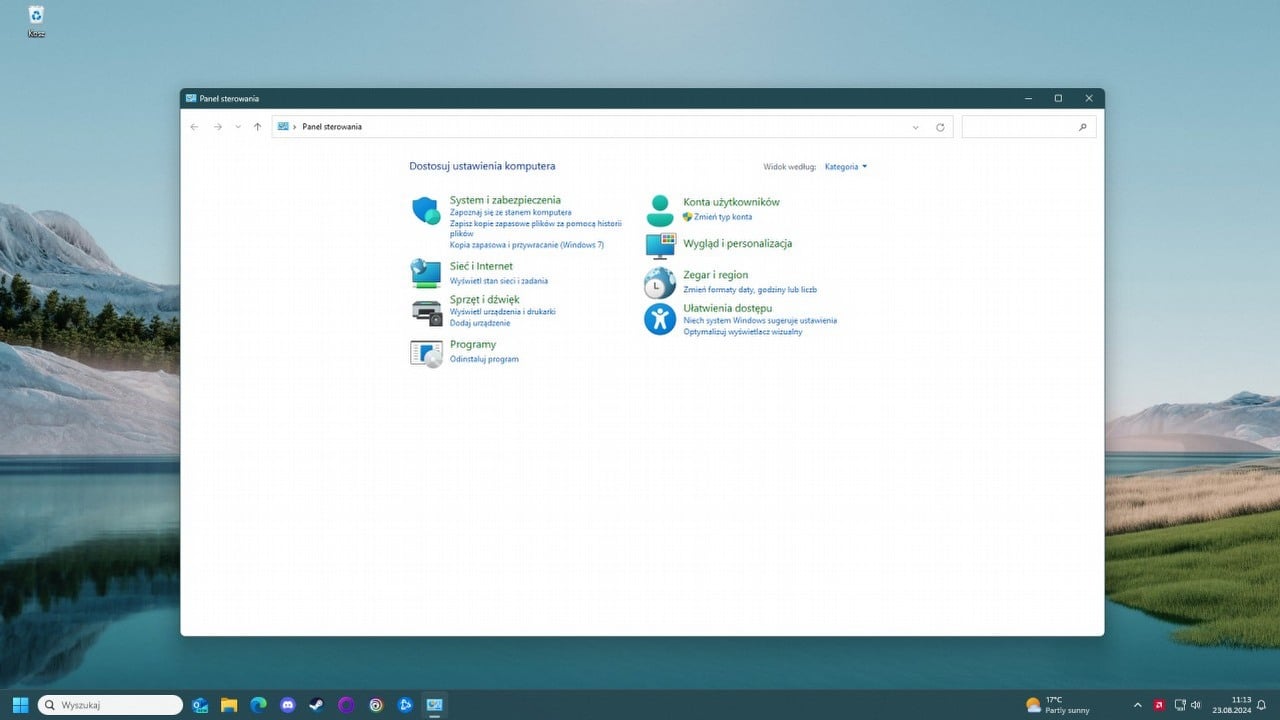
Task: Click the Konta użytkowników user icon
Action: pyautogui.click(x=659, y=209)
